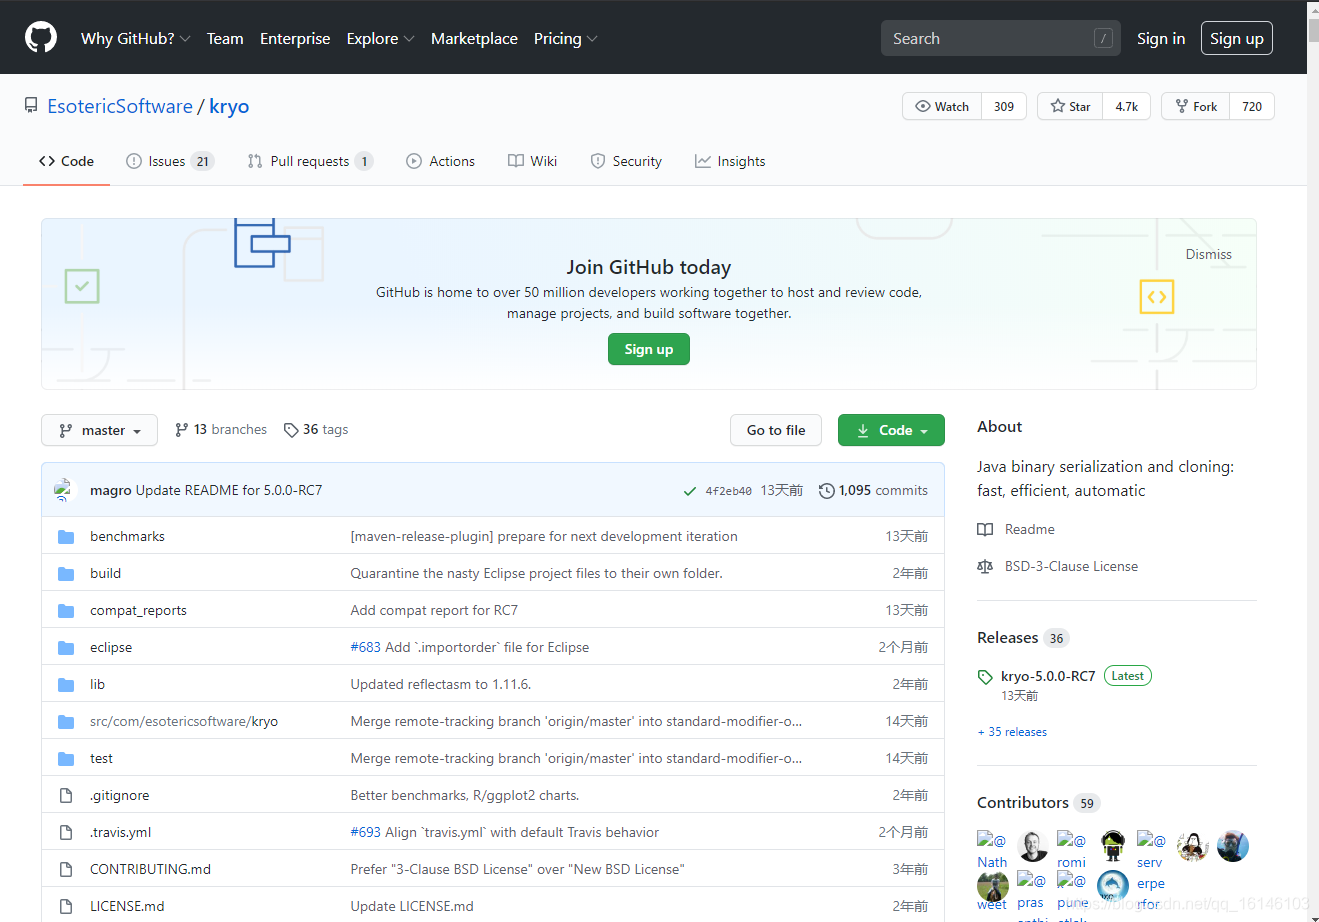Select the build folder icon
The height and width of the screenshot is (922, 1319).
click(x=66, y=574)
